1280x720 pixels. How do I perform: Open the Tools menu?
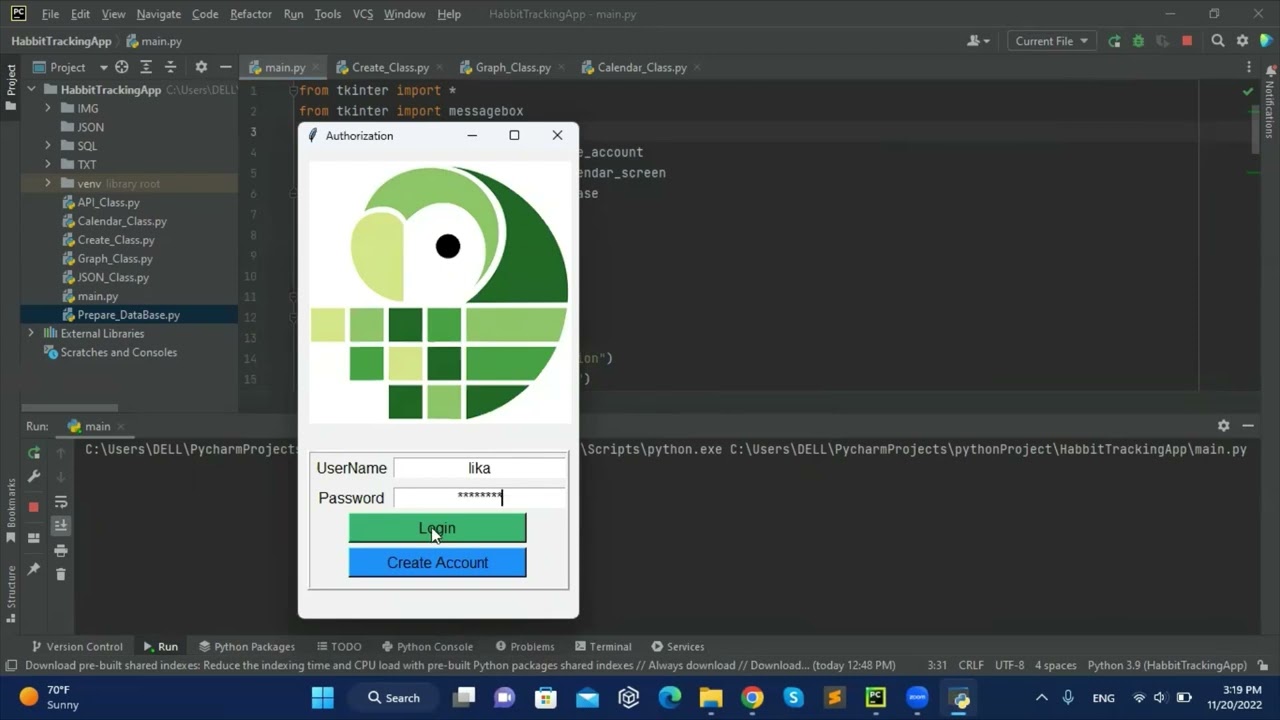click(327, 14)
